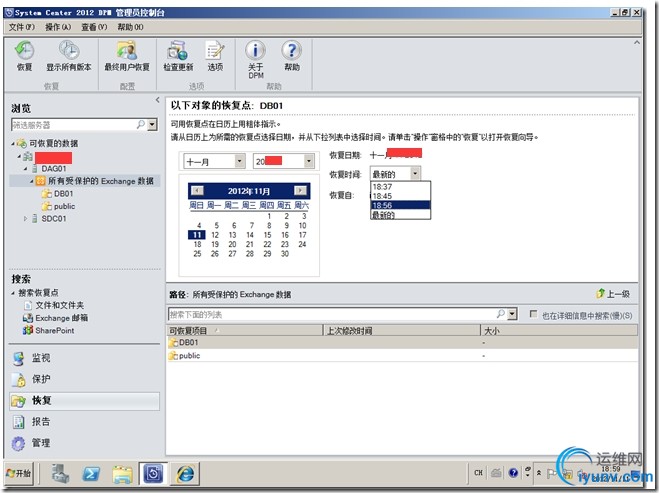
Task: Open the Options (选项) ribbon icon
Action: point(215,55)
